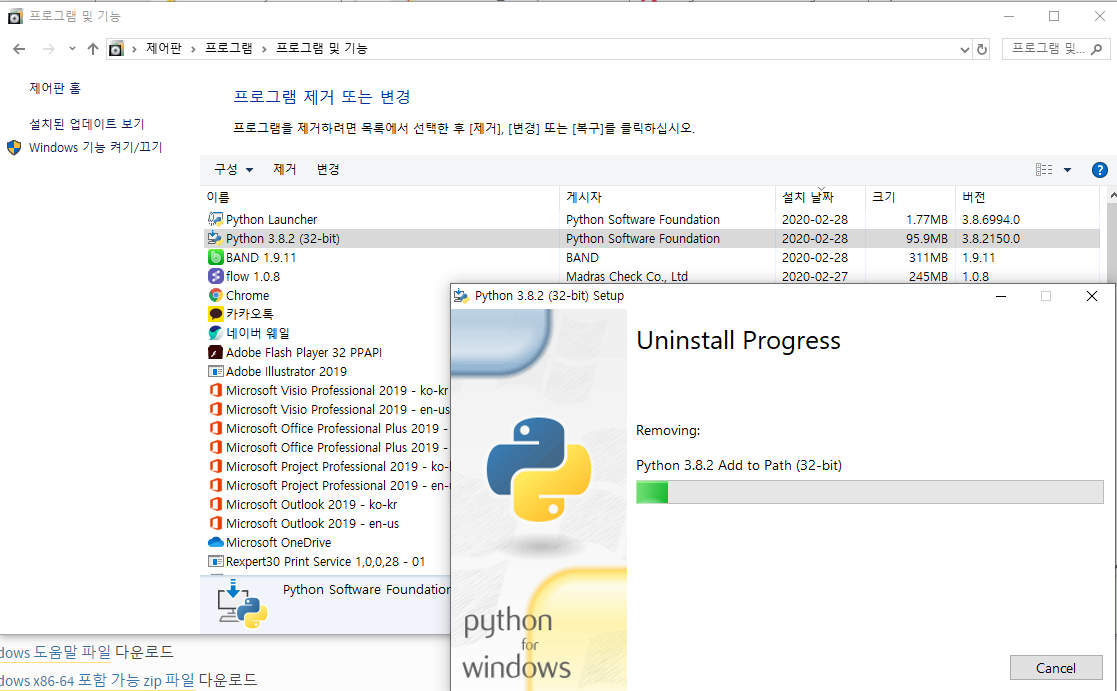
Task: Click the 프로그램 breadcrumb segment
Action: pos(229,48)
